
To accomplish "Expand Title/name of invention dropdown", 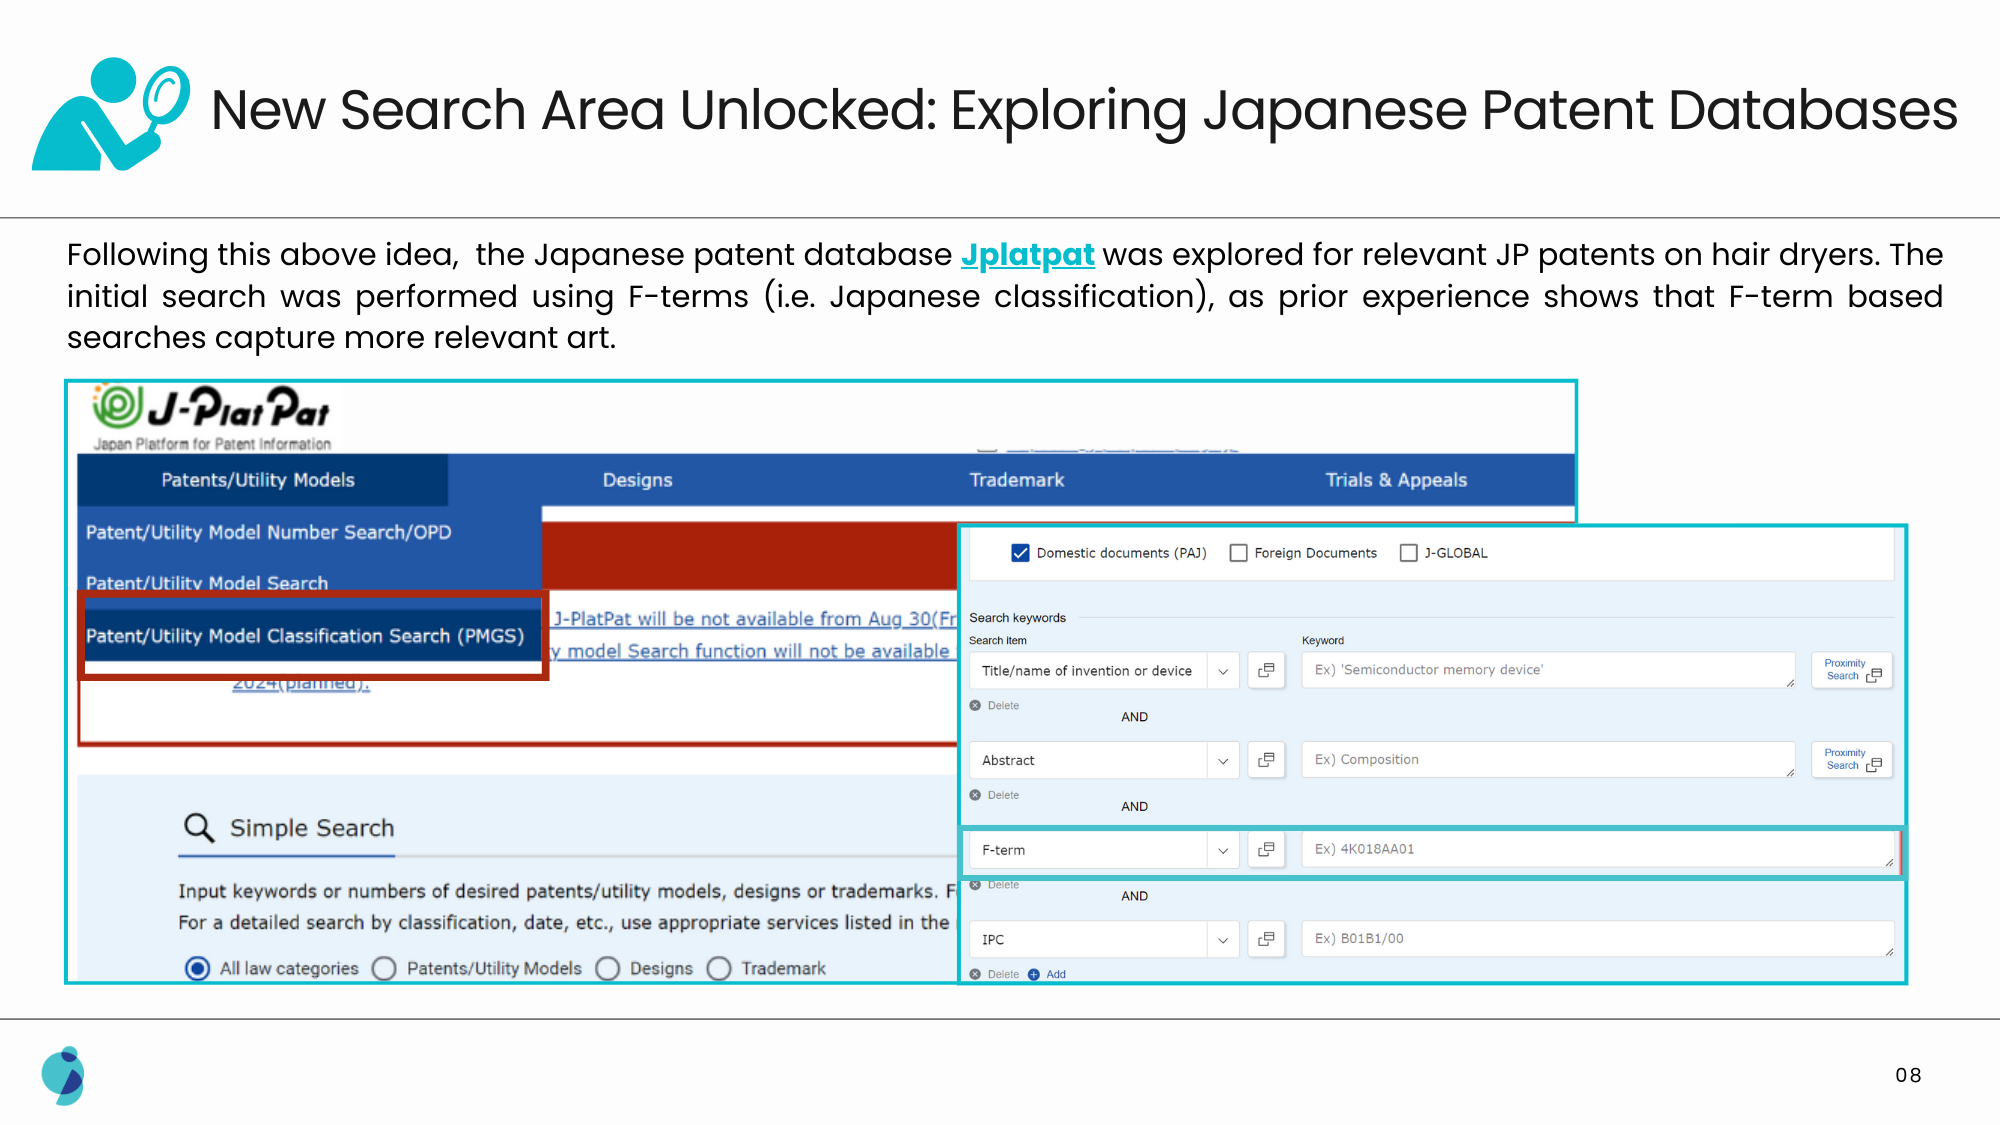I will [x=1223, y=671].
